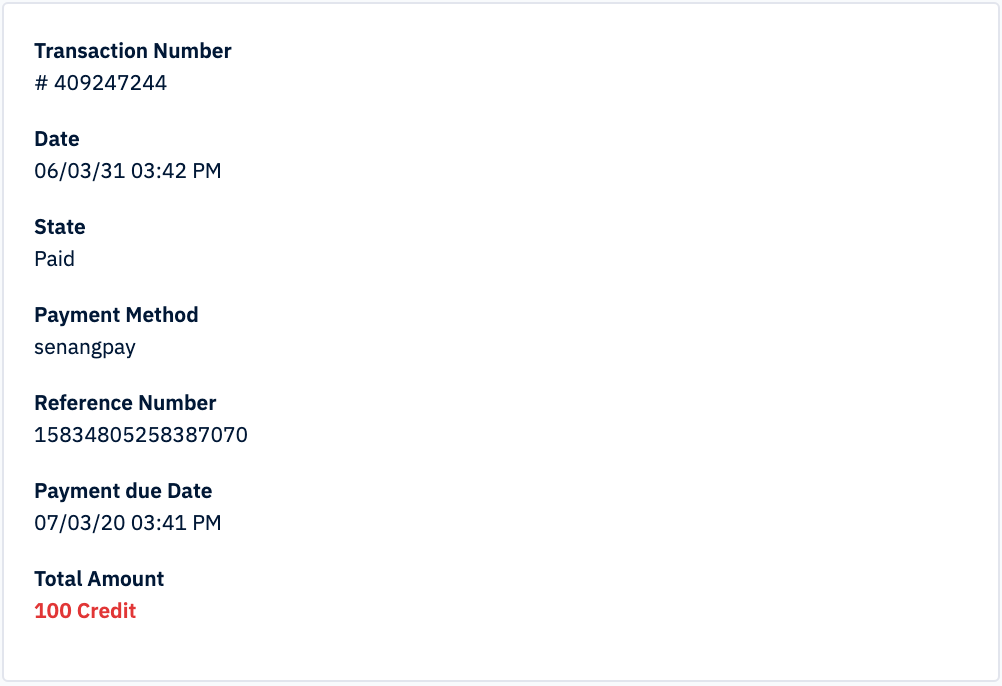This screenshot has height=686, width=1002.
Task: Click the Total Amount label
Action: (x=99, y=579)
